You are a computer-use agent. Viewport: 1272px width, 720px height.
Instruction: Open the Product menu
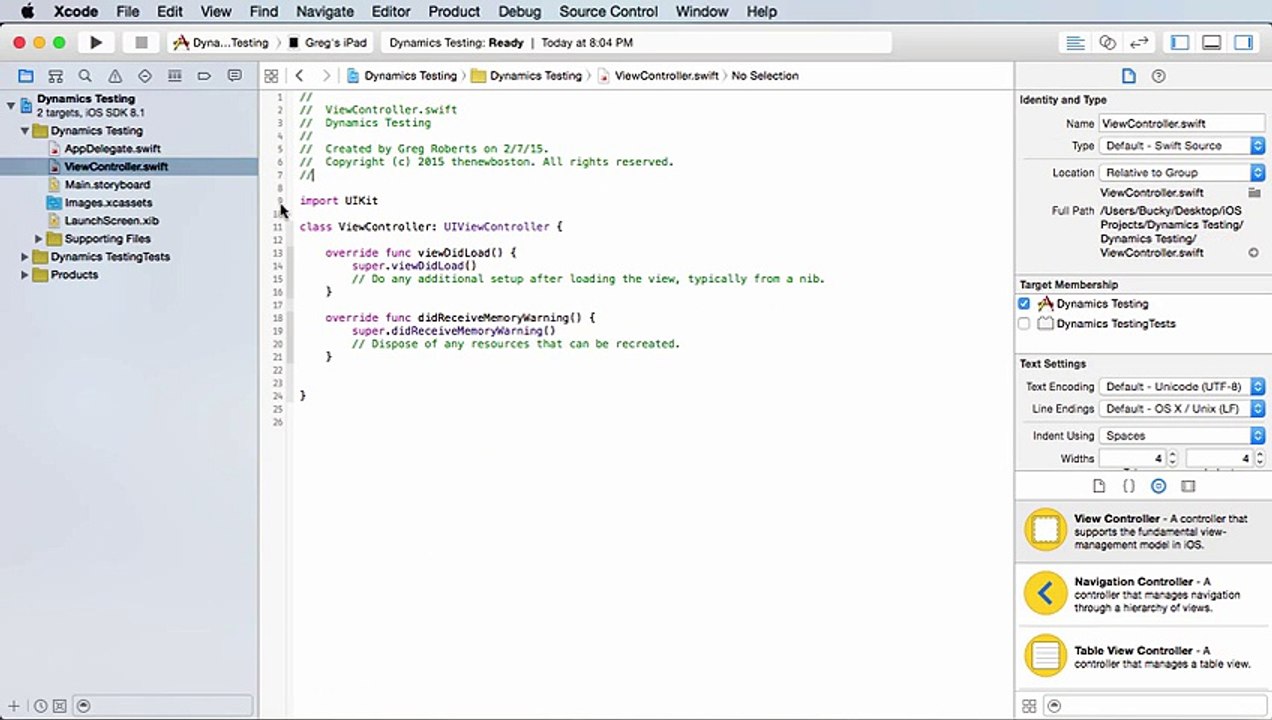click(x=454, y=11)
